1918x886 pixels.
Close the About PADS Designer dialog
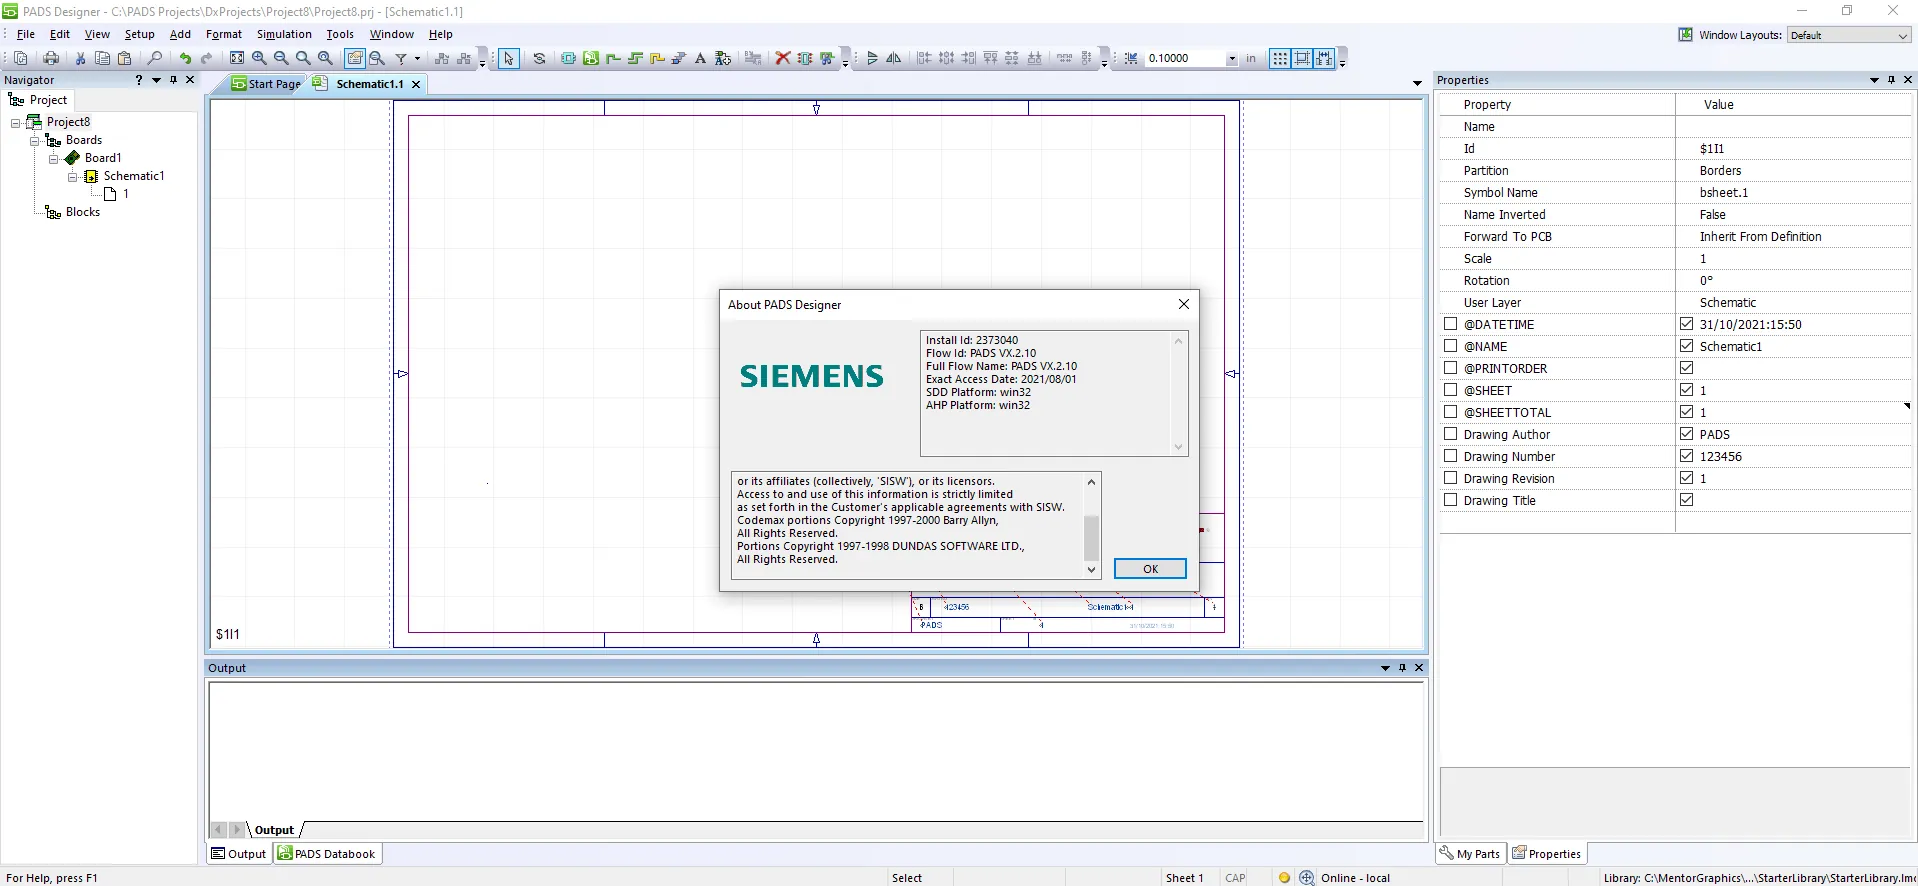pos(1184,304)
